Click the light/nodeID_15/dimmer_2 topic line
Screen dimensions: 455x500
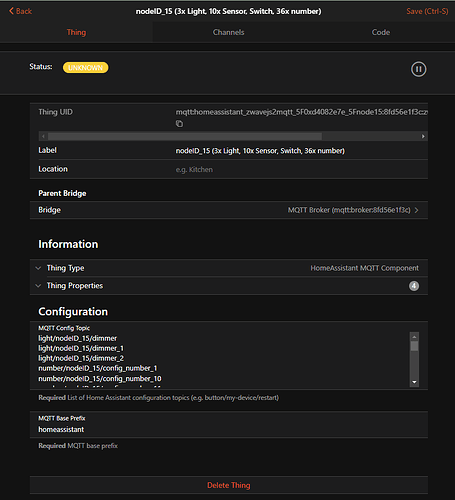(x=81, y=358)
